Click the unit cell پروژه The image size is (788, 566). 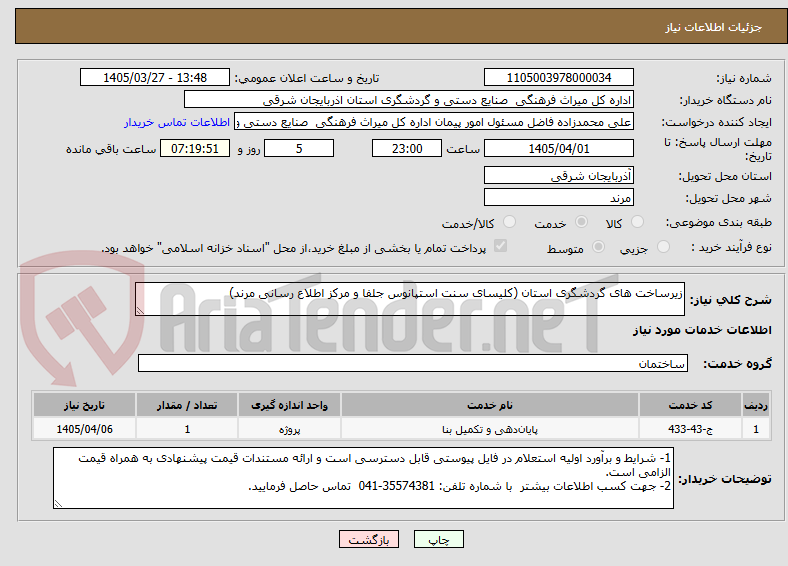click(289, 429)
